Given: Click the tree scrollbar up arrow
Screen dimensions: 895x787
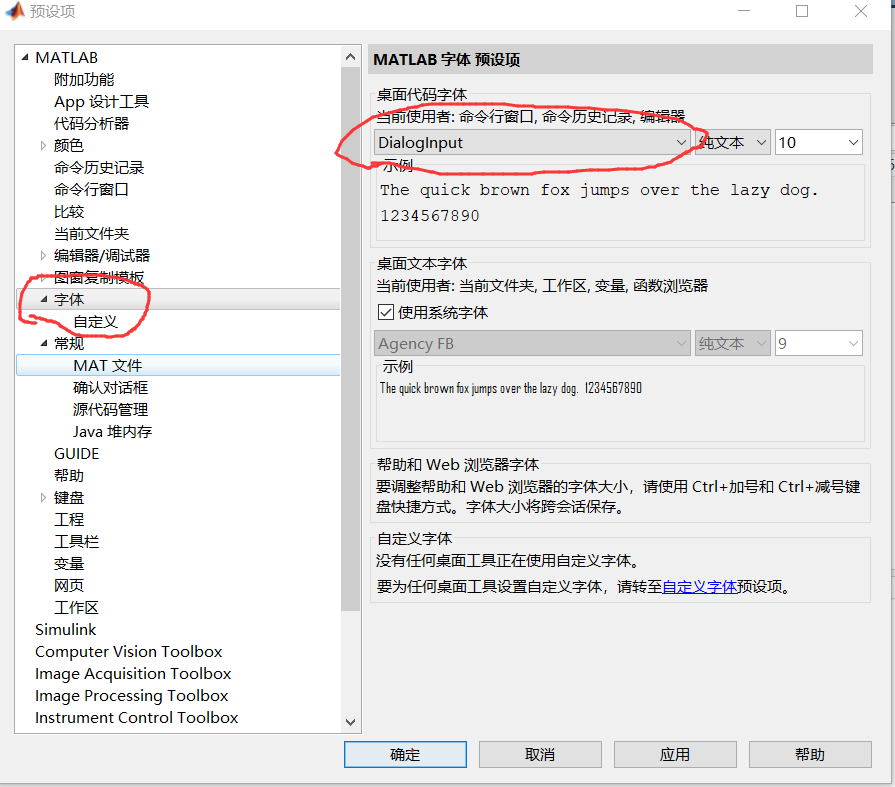Looking at the screenshot, I should 351,56.
